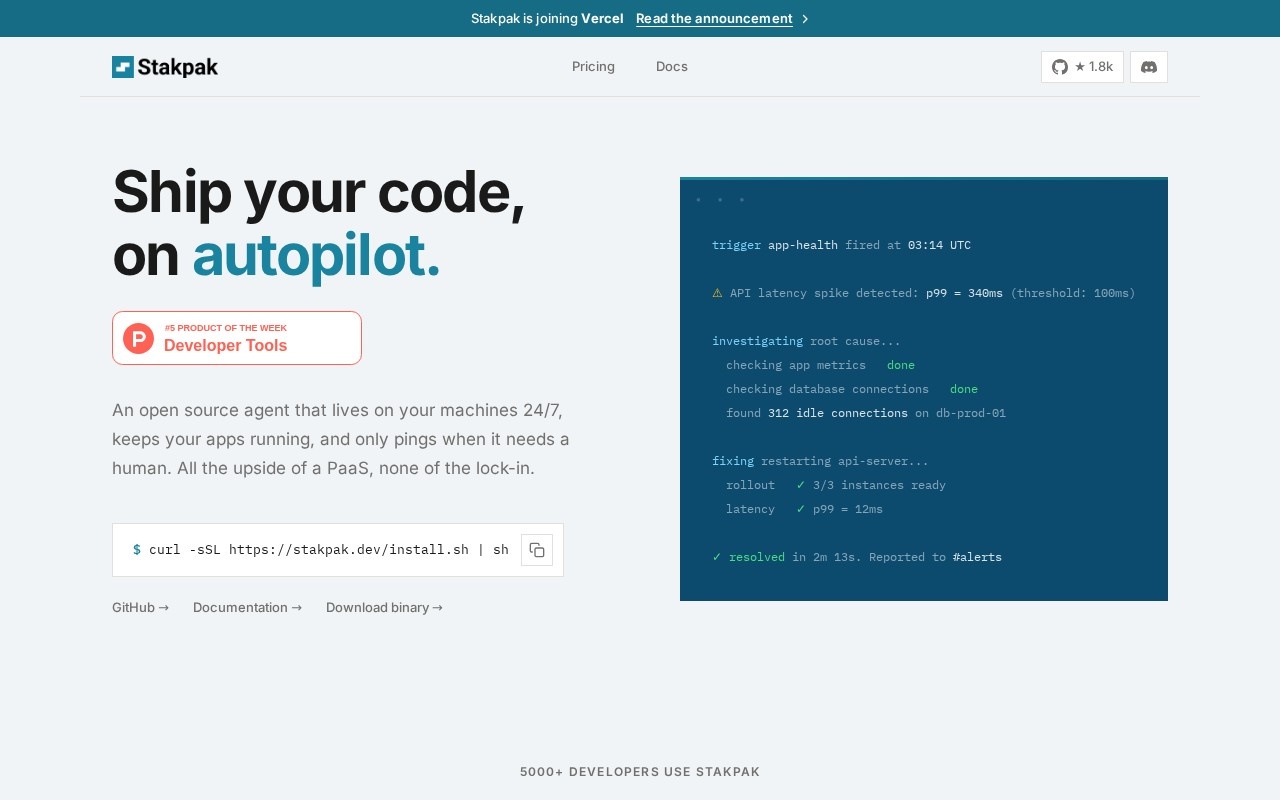Click 'Stakpak is joining Vercel' banner text
Image resolution: width=1280 pixels, height=800 pixels.
pyautogui.click(x=547, y=19)
